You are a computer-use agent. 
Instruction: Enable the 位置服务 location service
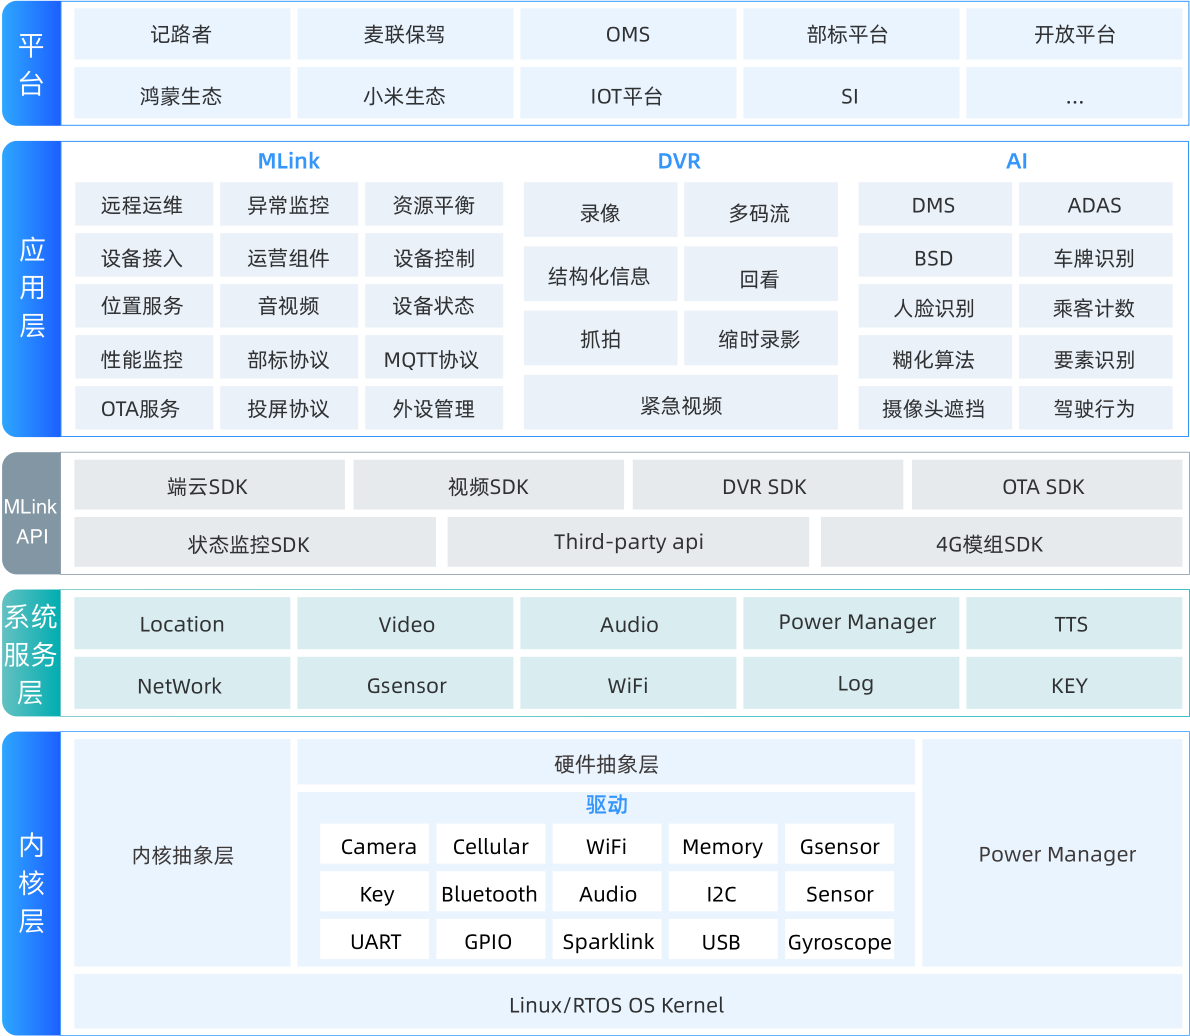[x=144, y=306]
